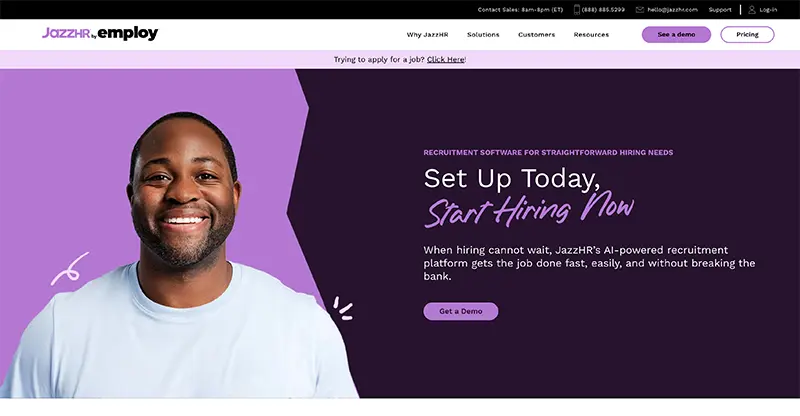Open the Why JazzHR menu
Screen dimensions: 800x416
tap(427, 35)
